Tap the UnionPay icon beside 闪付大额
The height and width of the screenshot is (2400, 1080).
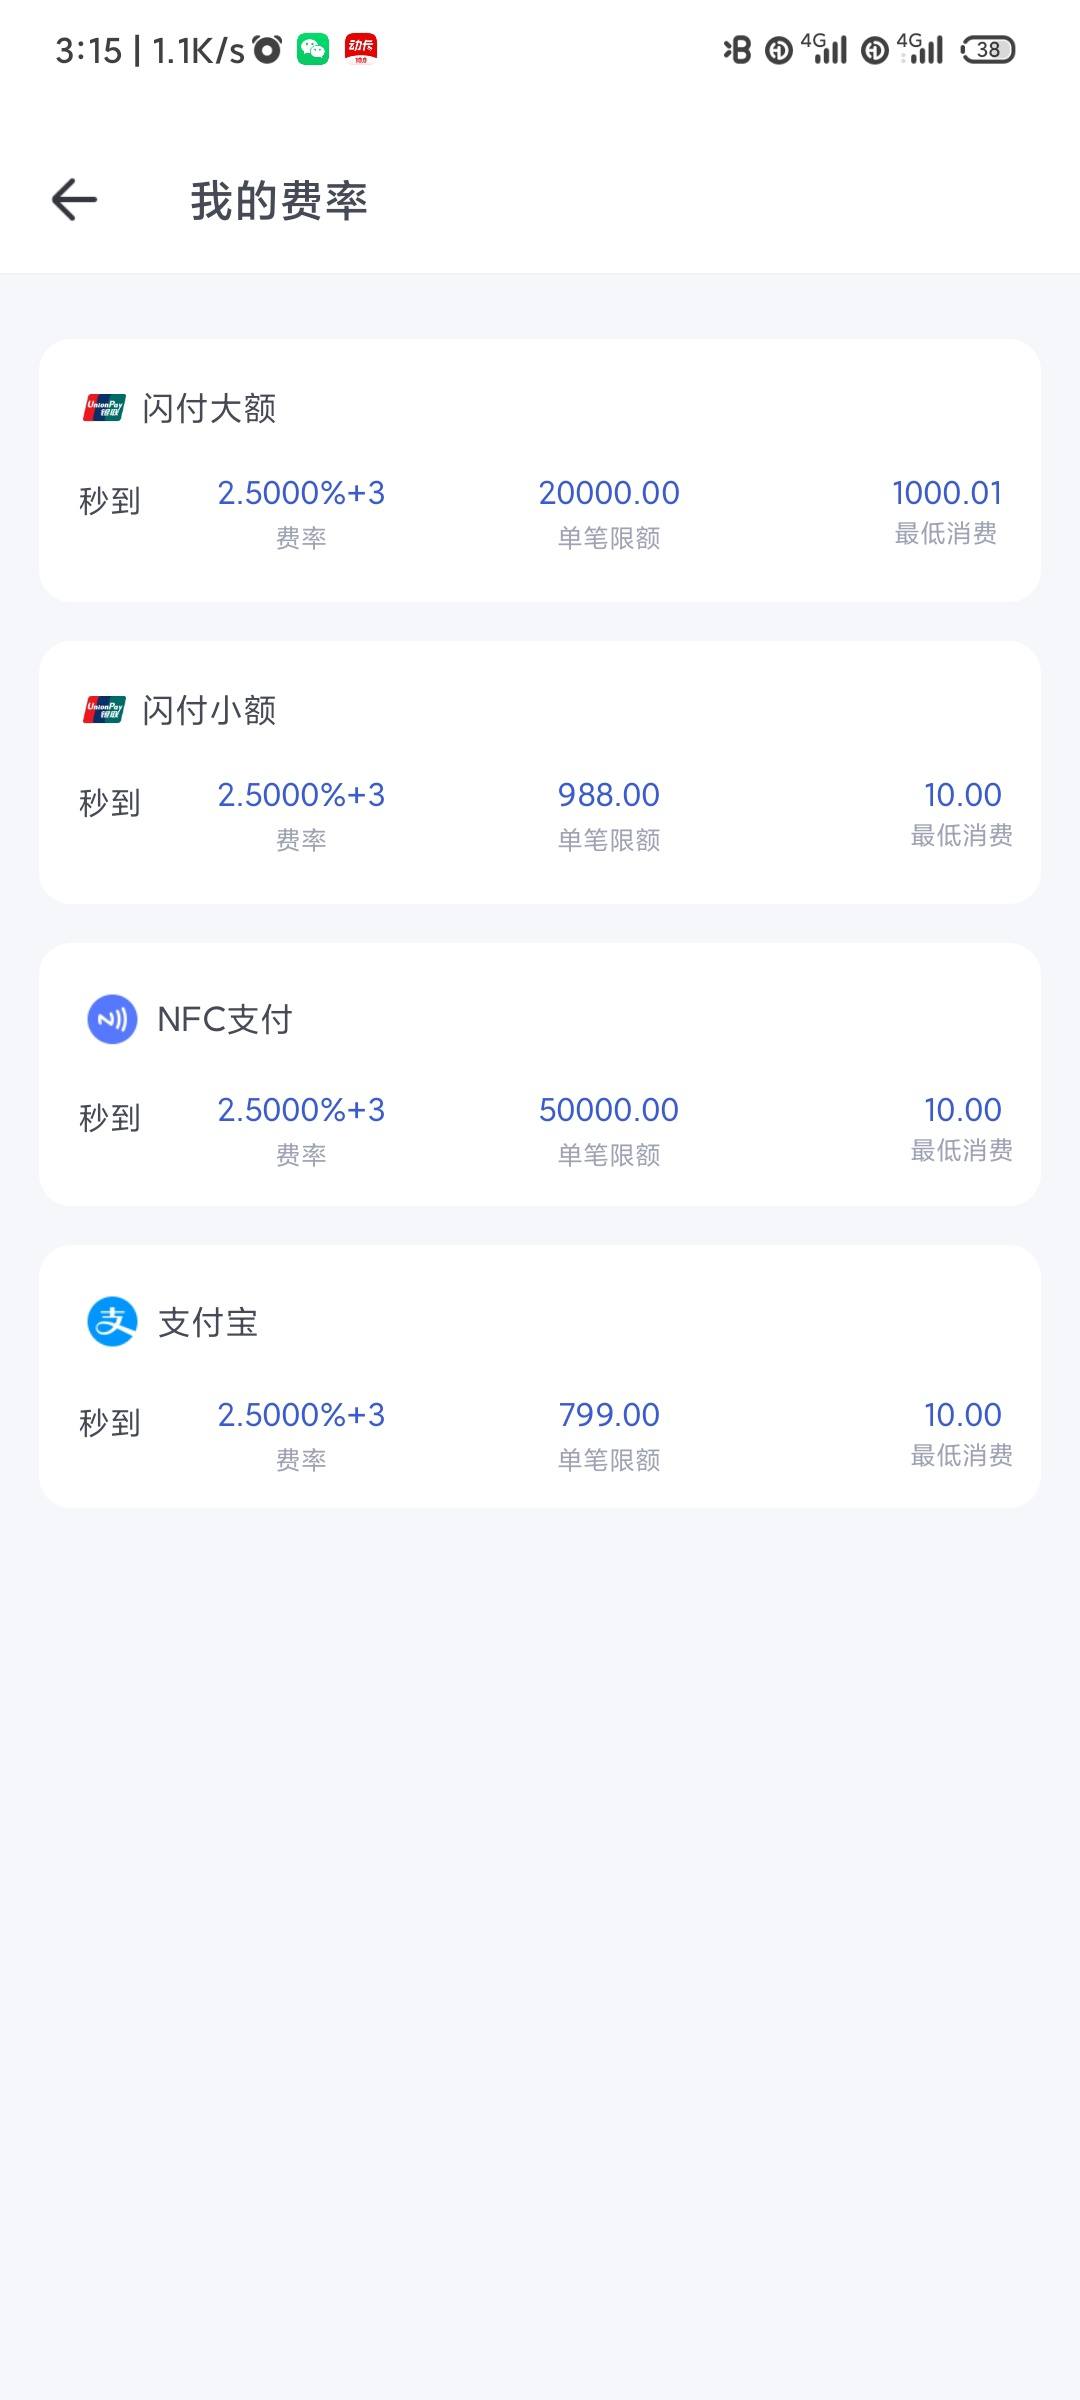tap(104, 408)
